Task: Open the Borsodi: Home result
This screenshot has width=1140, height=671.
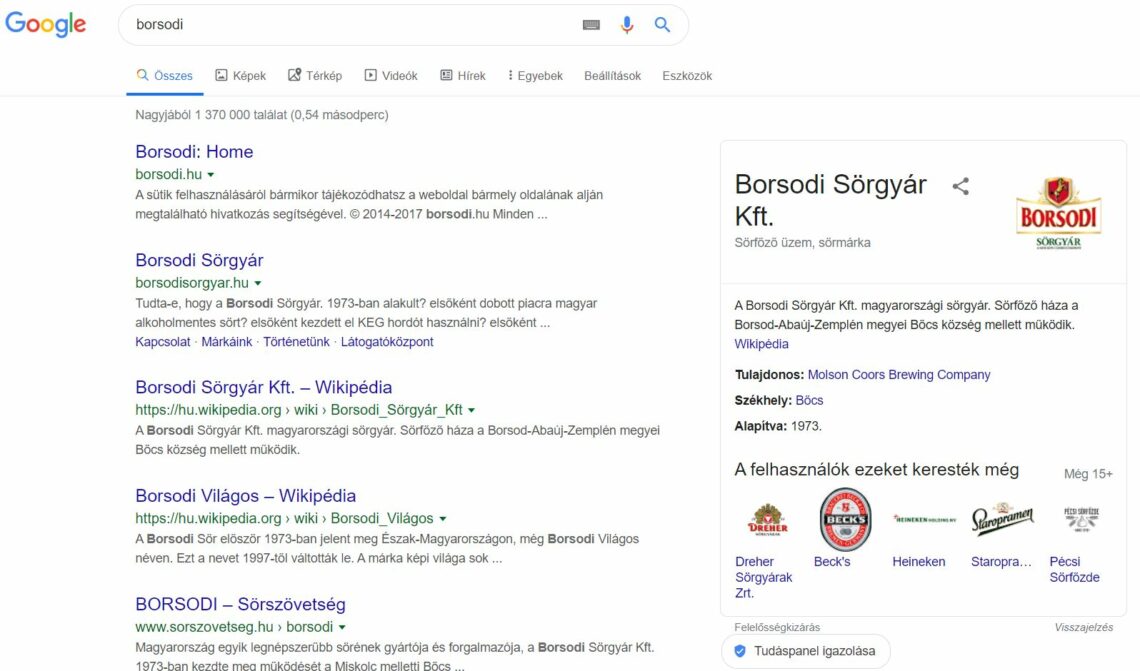Action: 194,152
